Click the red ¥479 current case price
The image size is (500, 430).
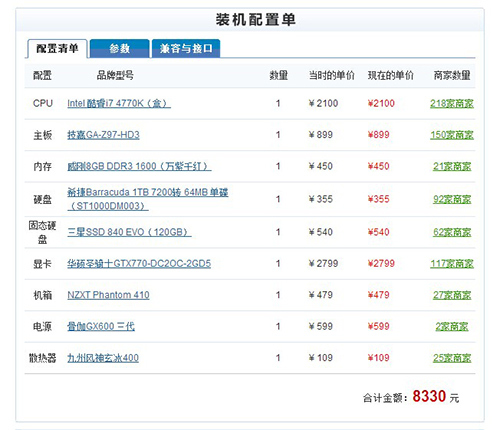click(378, 295)
